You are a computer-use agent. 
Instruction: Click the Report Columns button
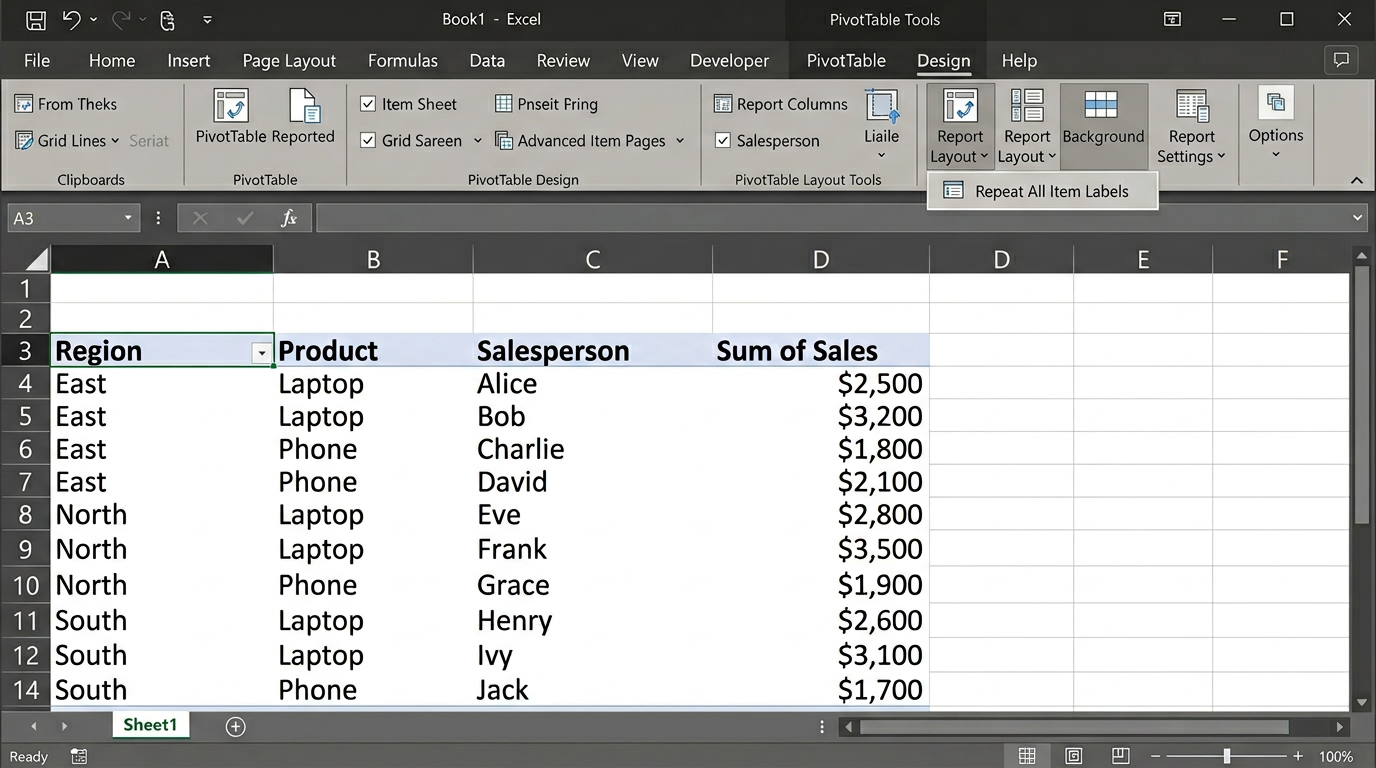780,104
